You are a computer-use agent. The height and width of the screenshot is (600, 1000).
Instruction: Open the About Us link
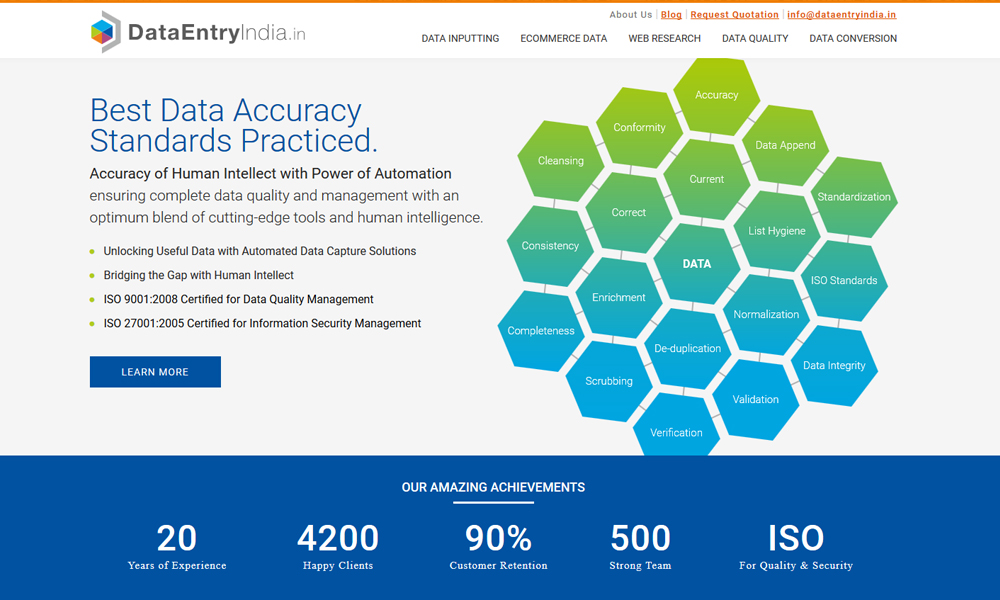click(x=630, y=15)
